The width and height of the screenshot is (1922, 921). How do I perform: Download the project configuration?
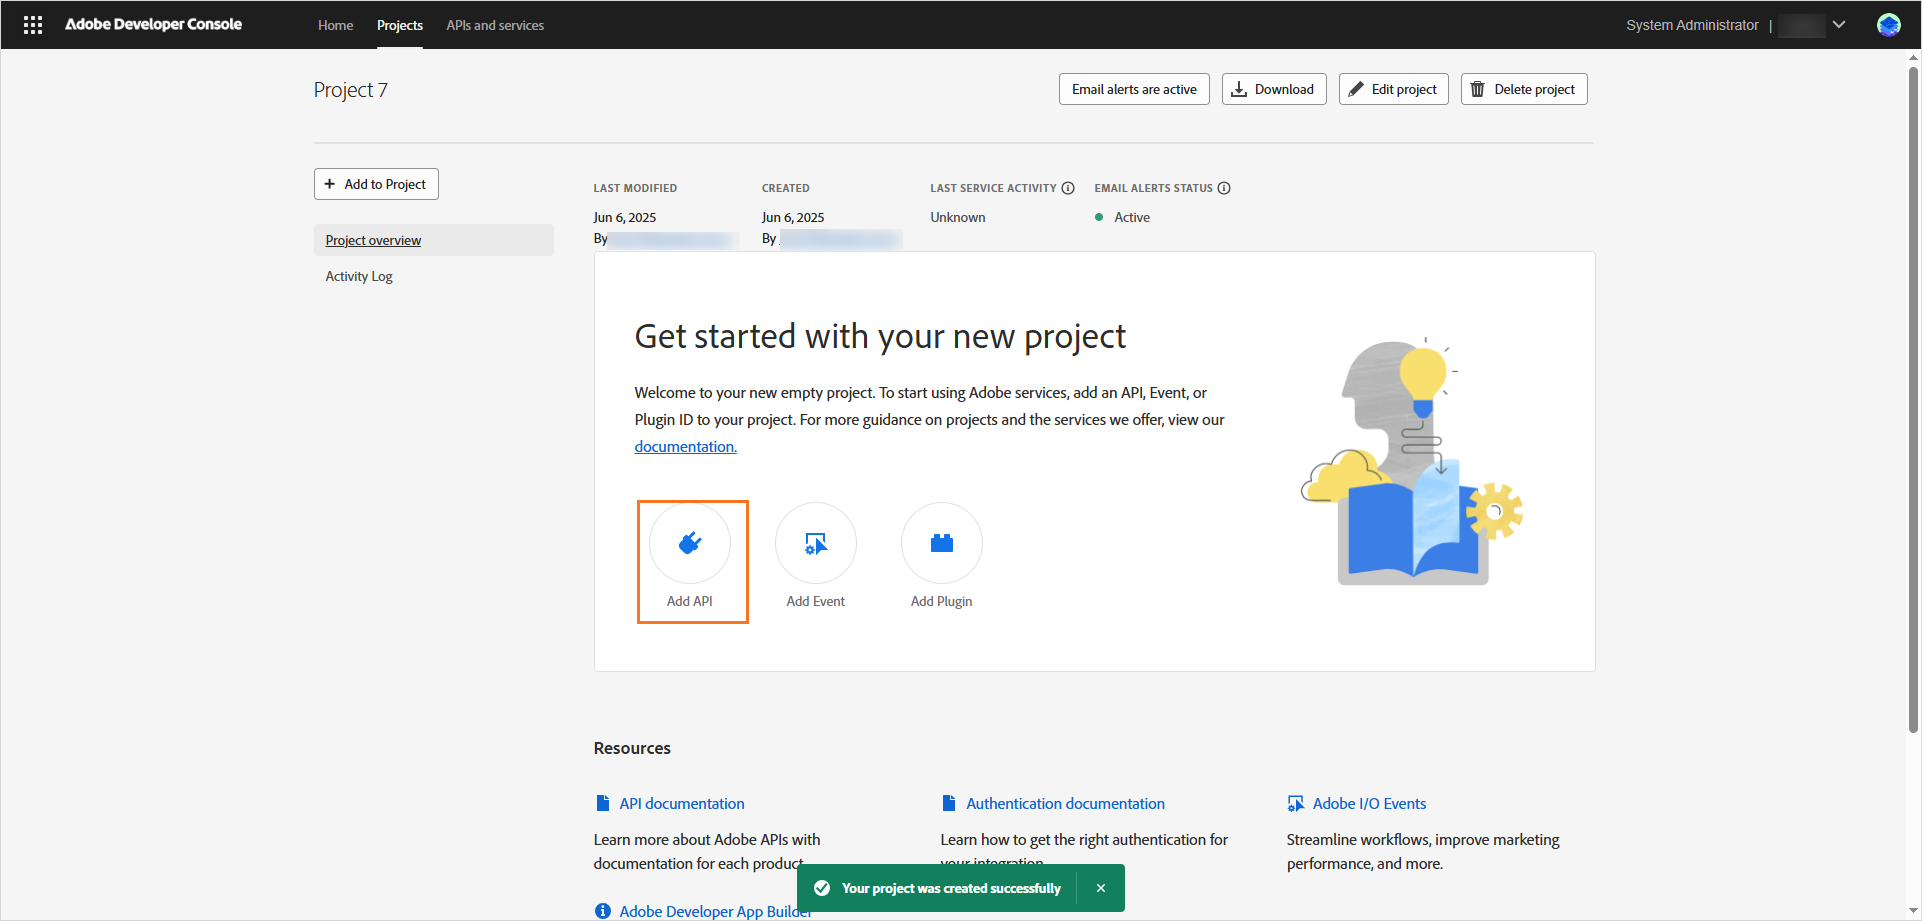[x=1274, y=89]
